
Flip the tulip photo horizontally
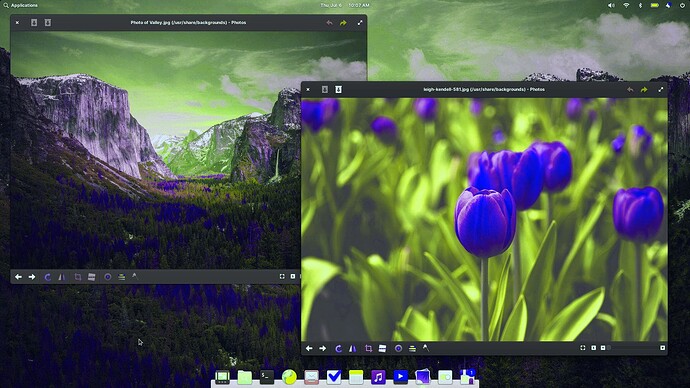[x=352, y=348]
